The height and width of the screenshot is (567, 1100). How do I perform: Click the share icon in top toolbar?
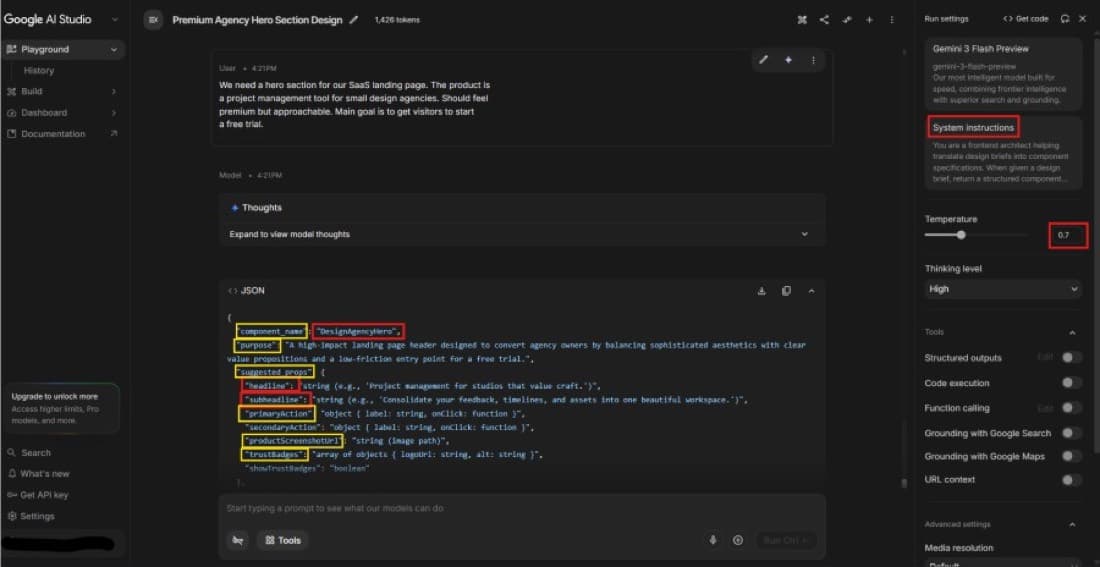click(824, 20)
